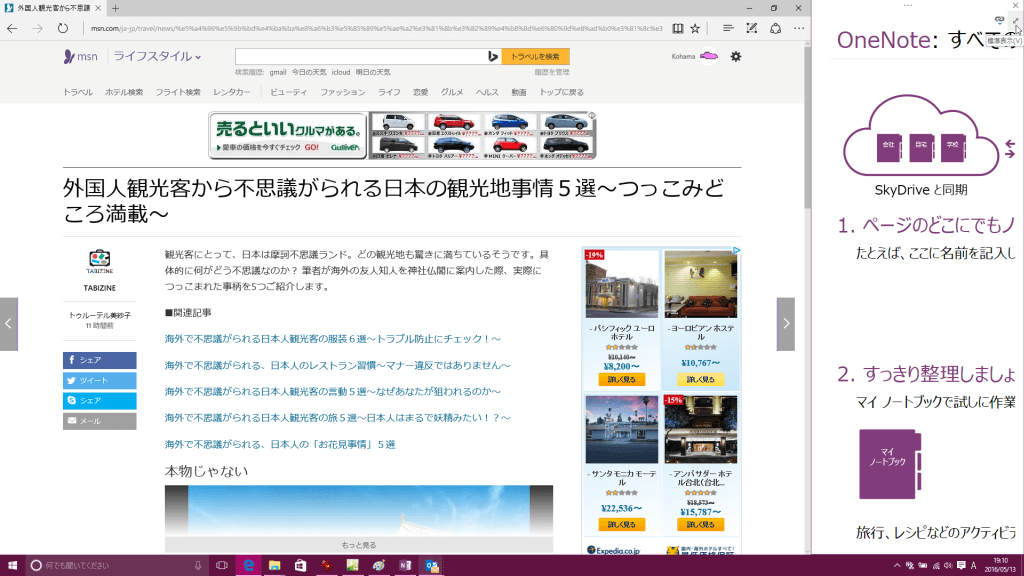Open the 旅５選 related article link

tap(338, 417)
